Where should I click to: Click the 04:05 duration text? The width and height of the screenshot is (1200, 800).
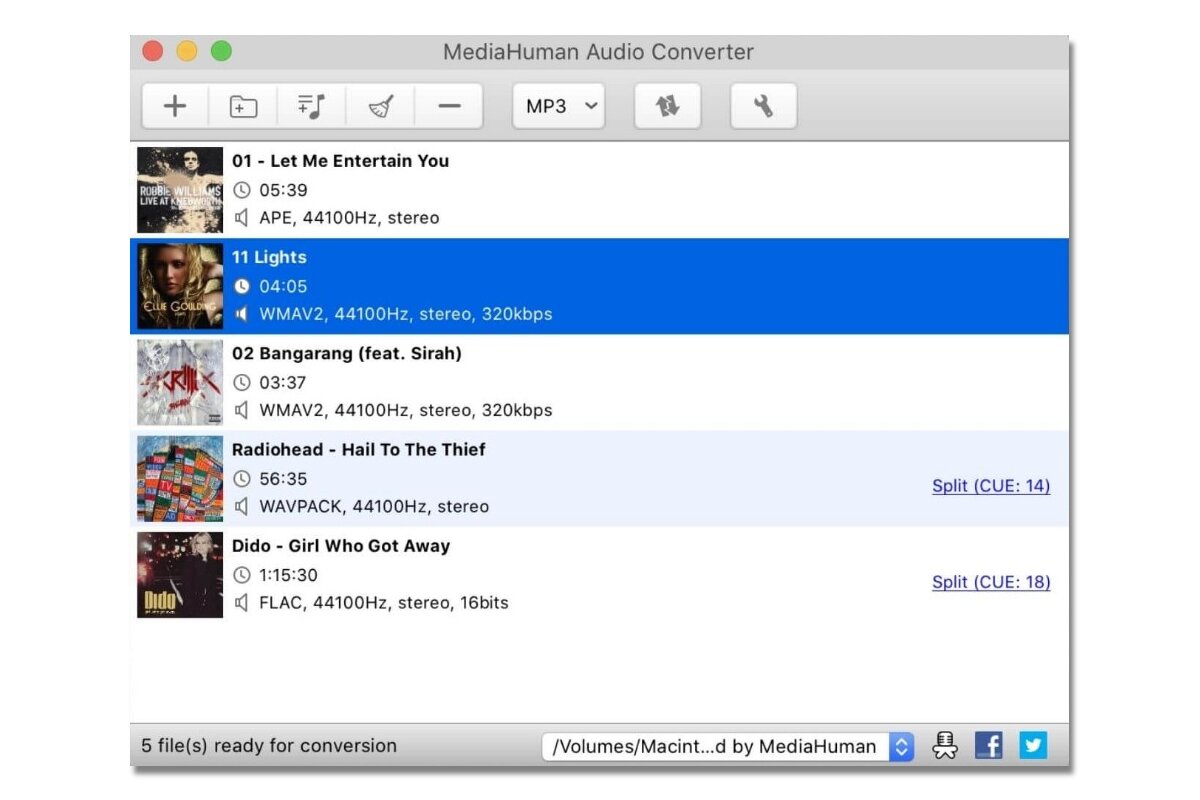click(284, 286)
